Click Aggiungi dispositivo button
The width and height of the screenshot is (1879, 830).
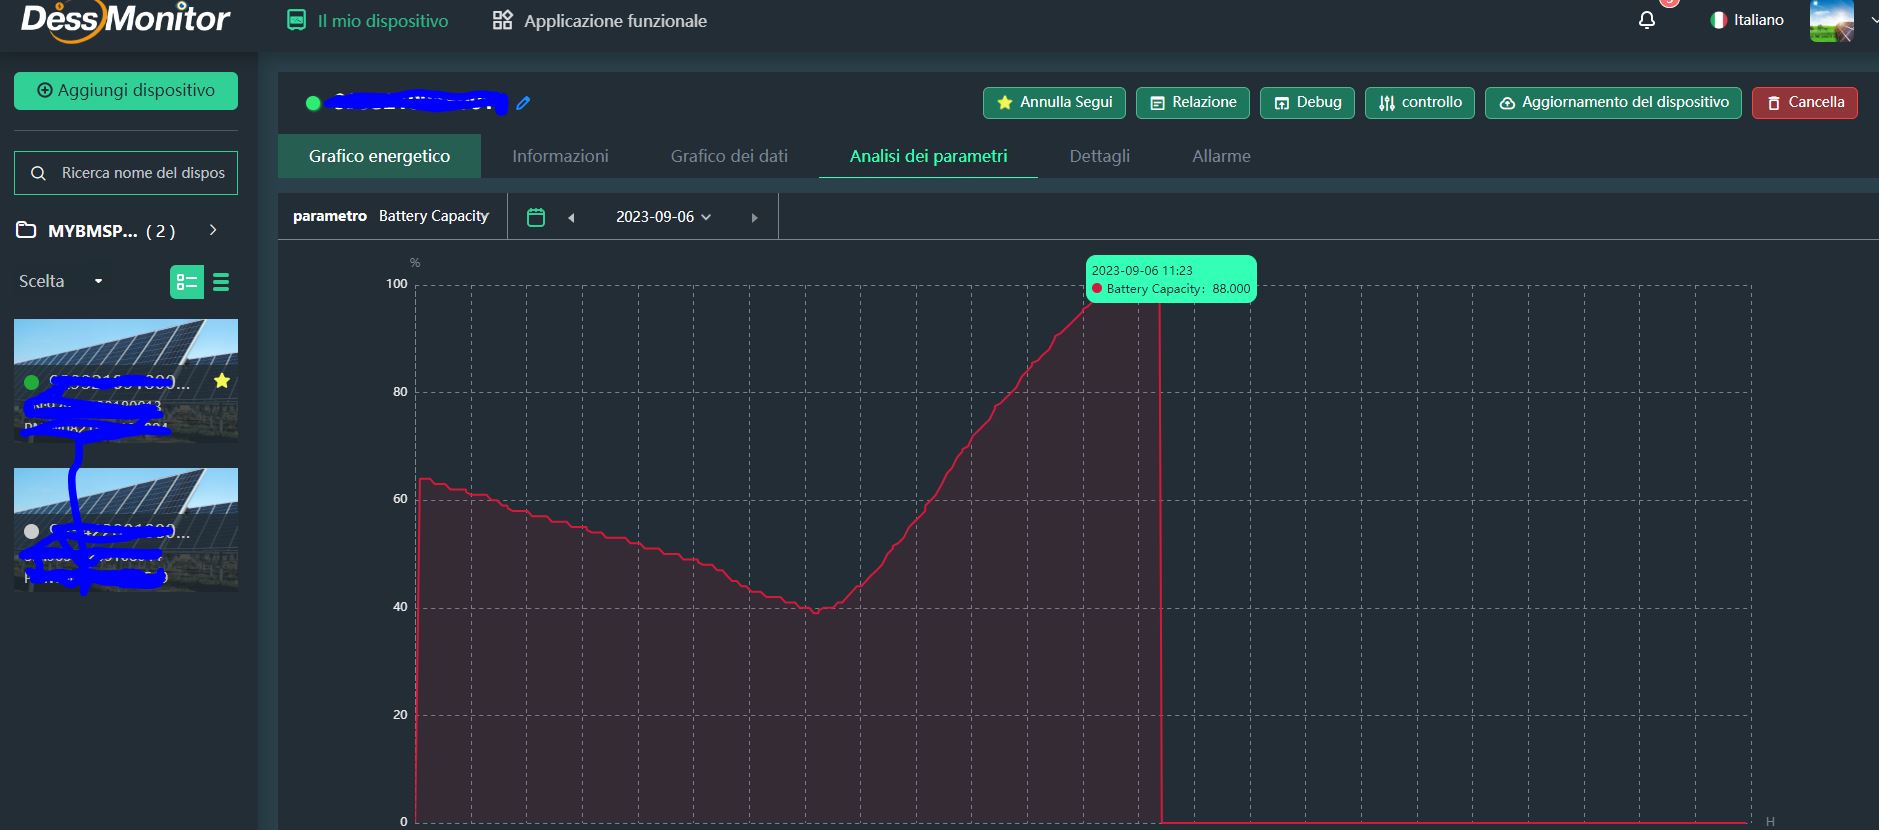point(126,91)
